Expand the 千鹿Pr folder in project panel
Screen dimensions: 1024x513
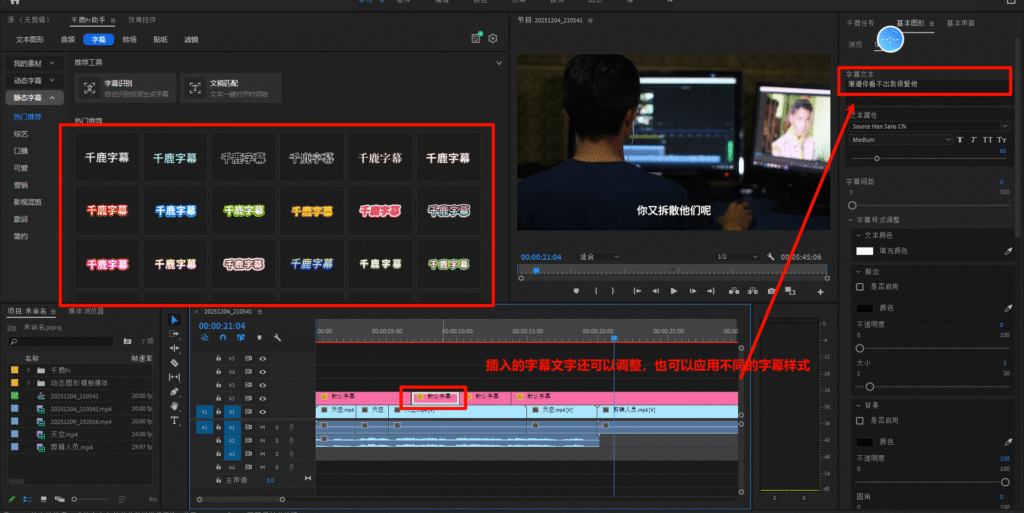pyautogui.click(x=27, y=370)
